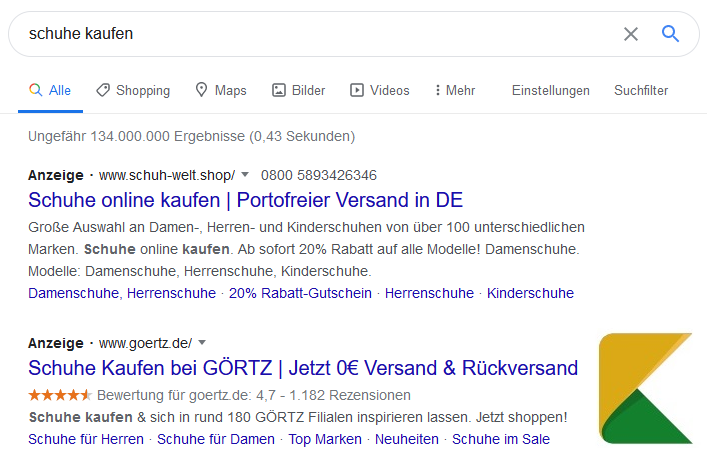The image size is (707, 465).
Task: Click the Videos play icon
Action: 357,90
